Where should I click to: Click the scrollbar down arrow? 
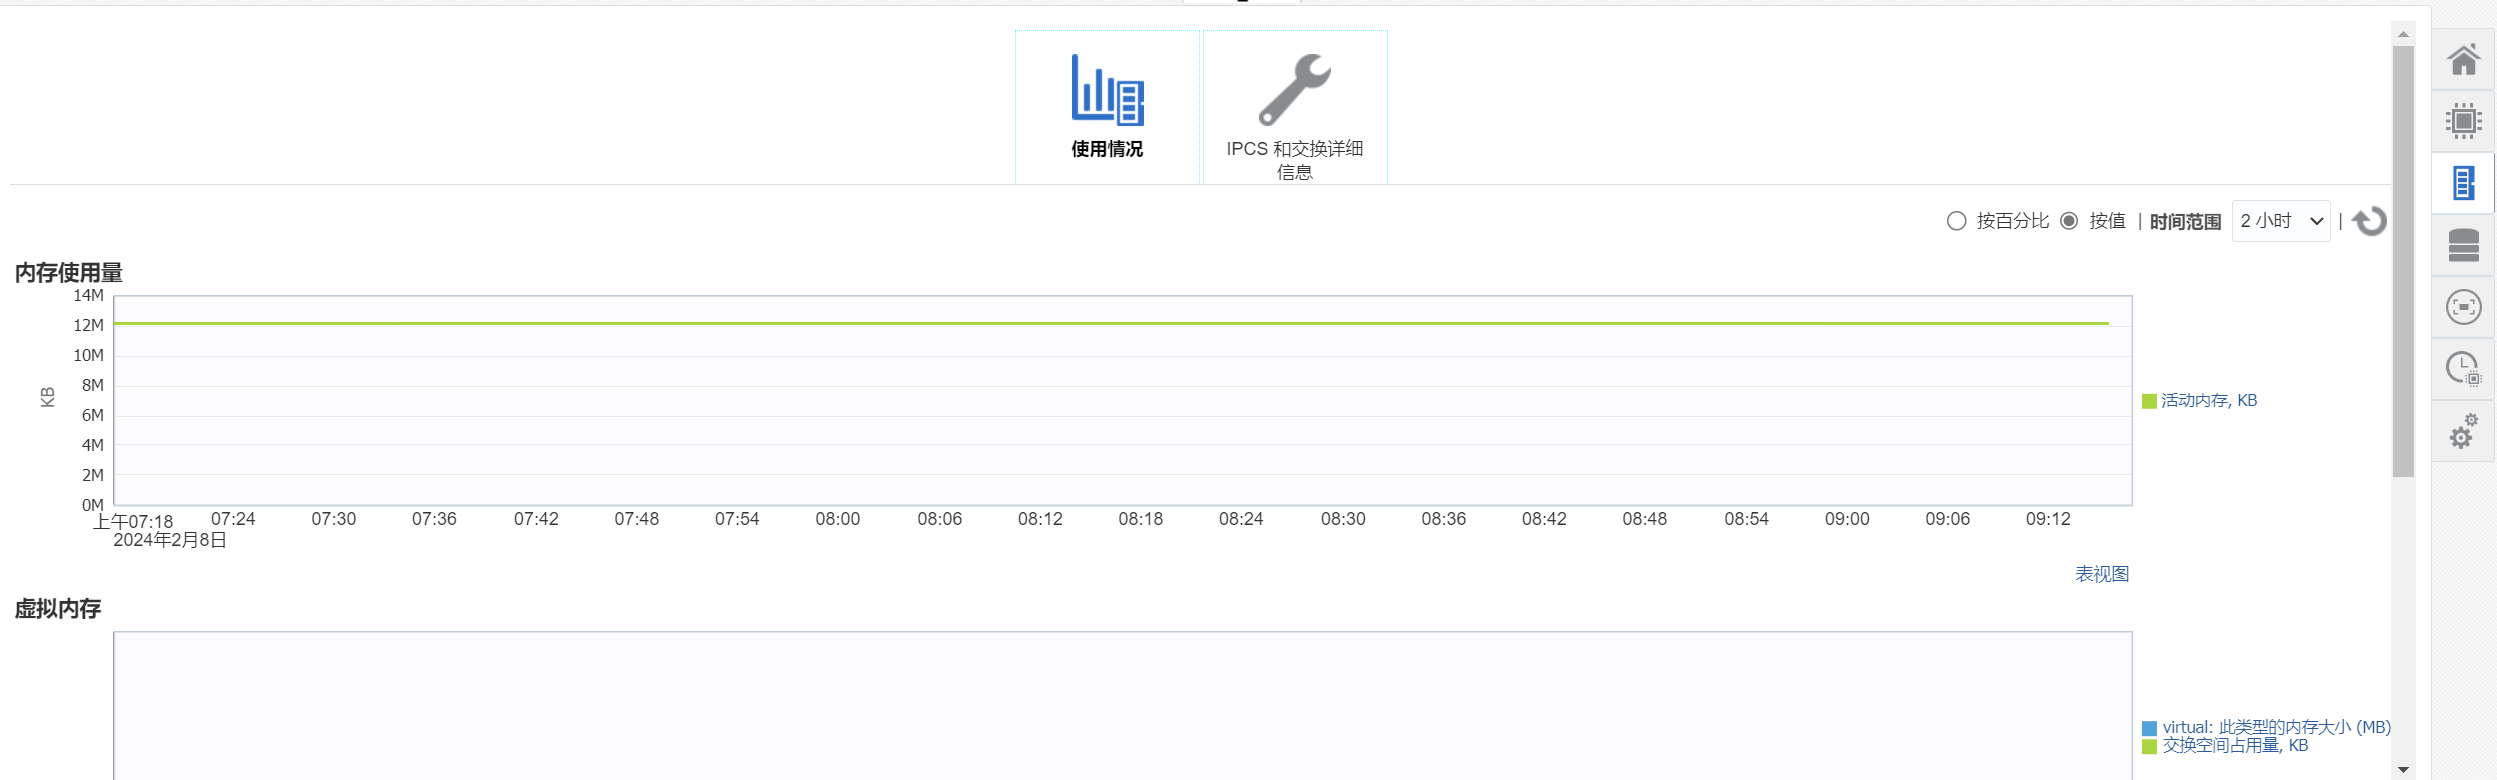[2403, 769]
